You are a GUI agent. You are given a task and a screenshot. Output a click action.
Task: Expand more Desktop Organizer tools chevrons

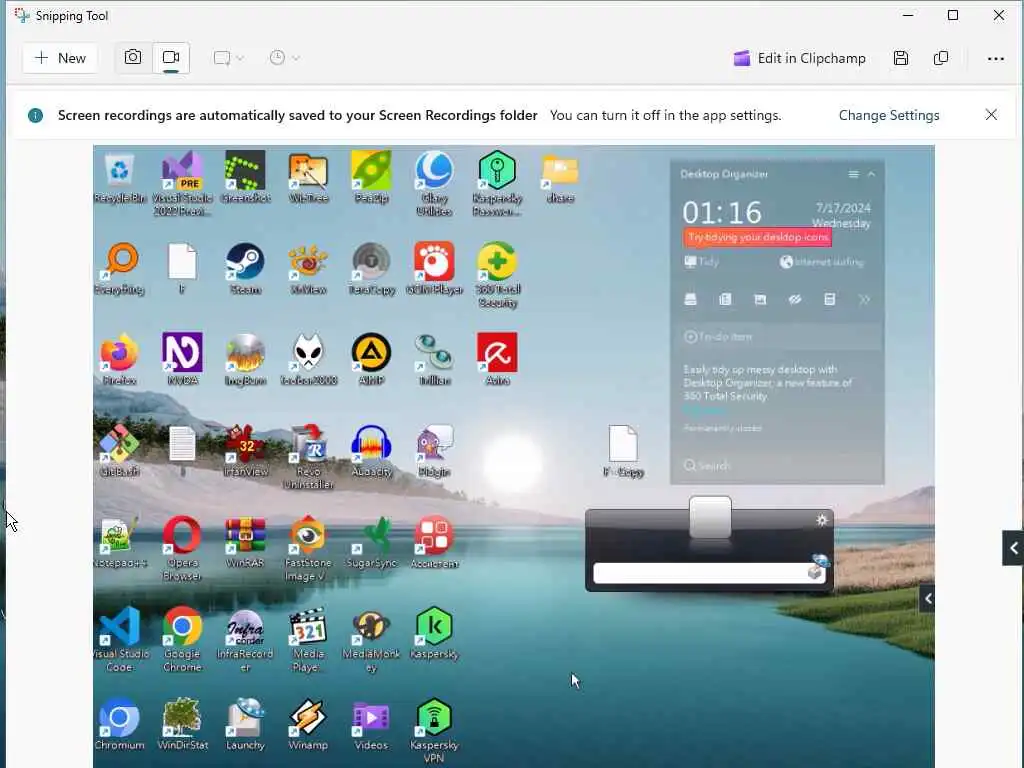click(x=864, y=300)
